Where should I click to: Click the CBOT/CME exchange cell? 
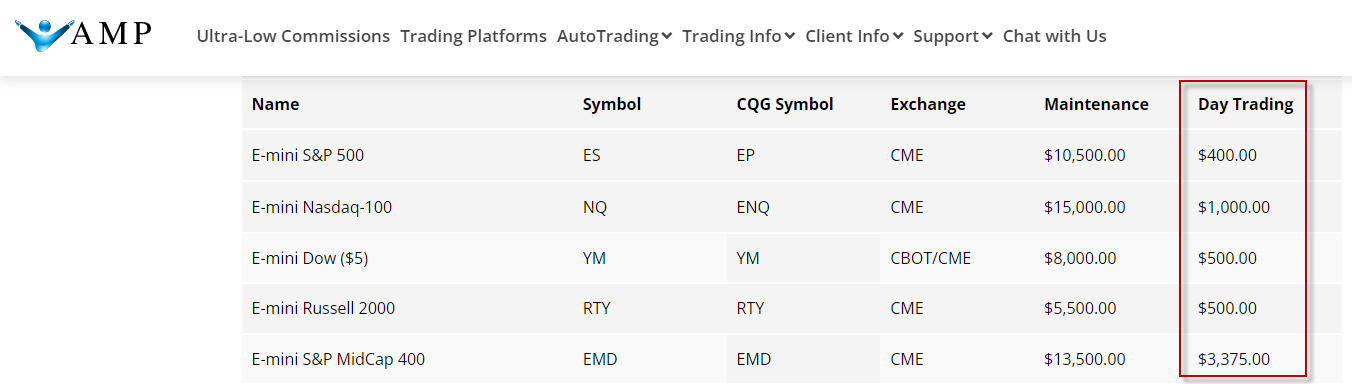(x=931, y=258)
